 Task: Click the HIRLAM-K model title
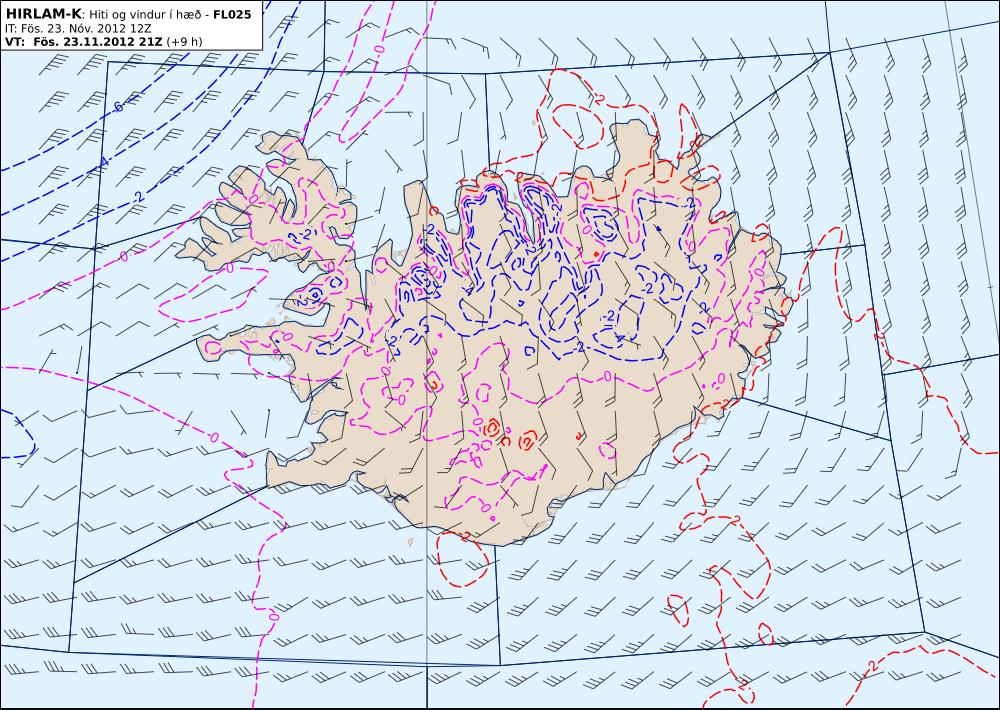(43, 13)
